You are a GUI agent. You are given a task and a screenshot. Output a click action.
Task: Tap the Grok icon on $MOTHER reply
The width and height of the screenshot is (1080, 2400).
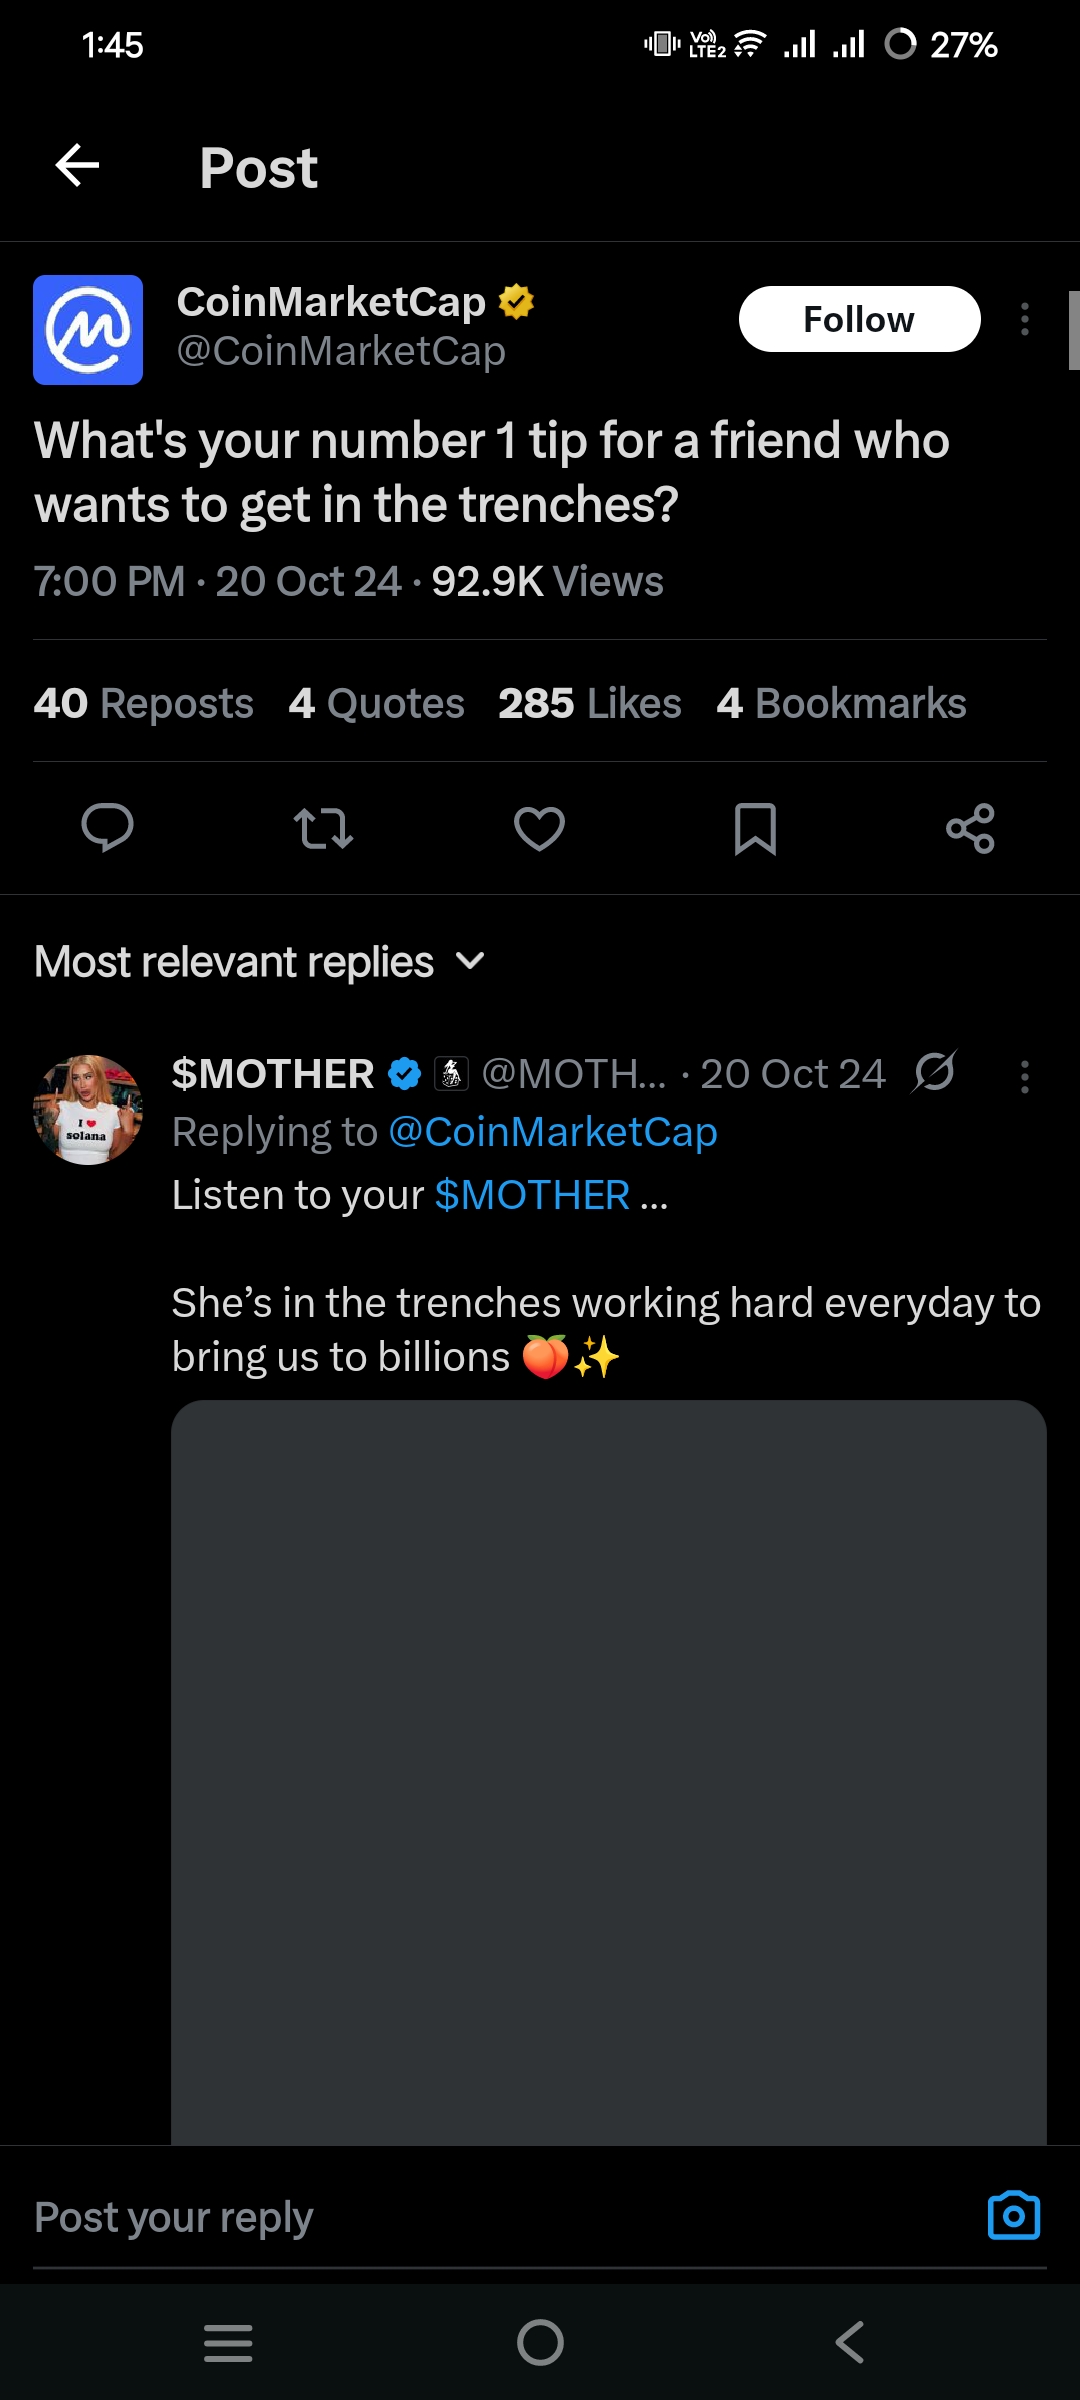[x=934, y=1073]
